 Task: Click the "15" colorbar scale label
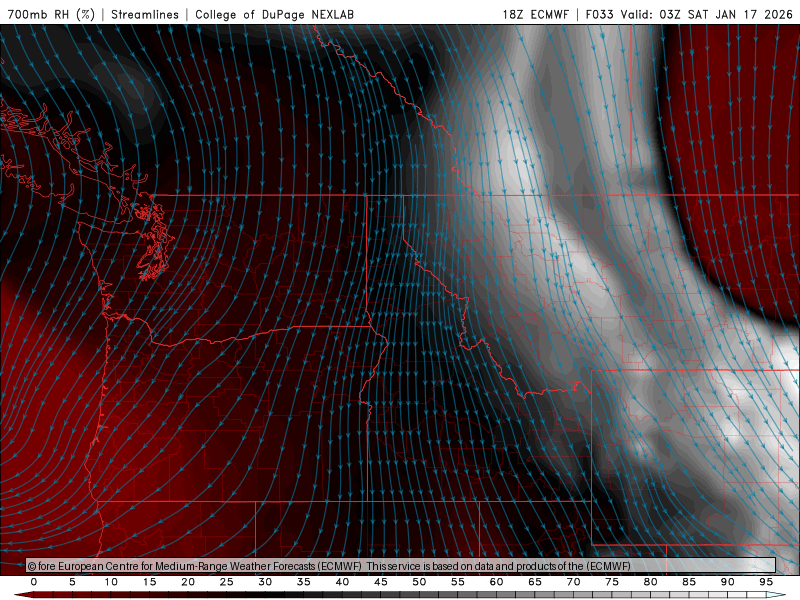click(x=149, y=582)
